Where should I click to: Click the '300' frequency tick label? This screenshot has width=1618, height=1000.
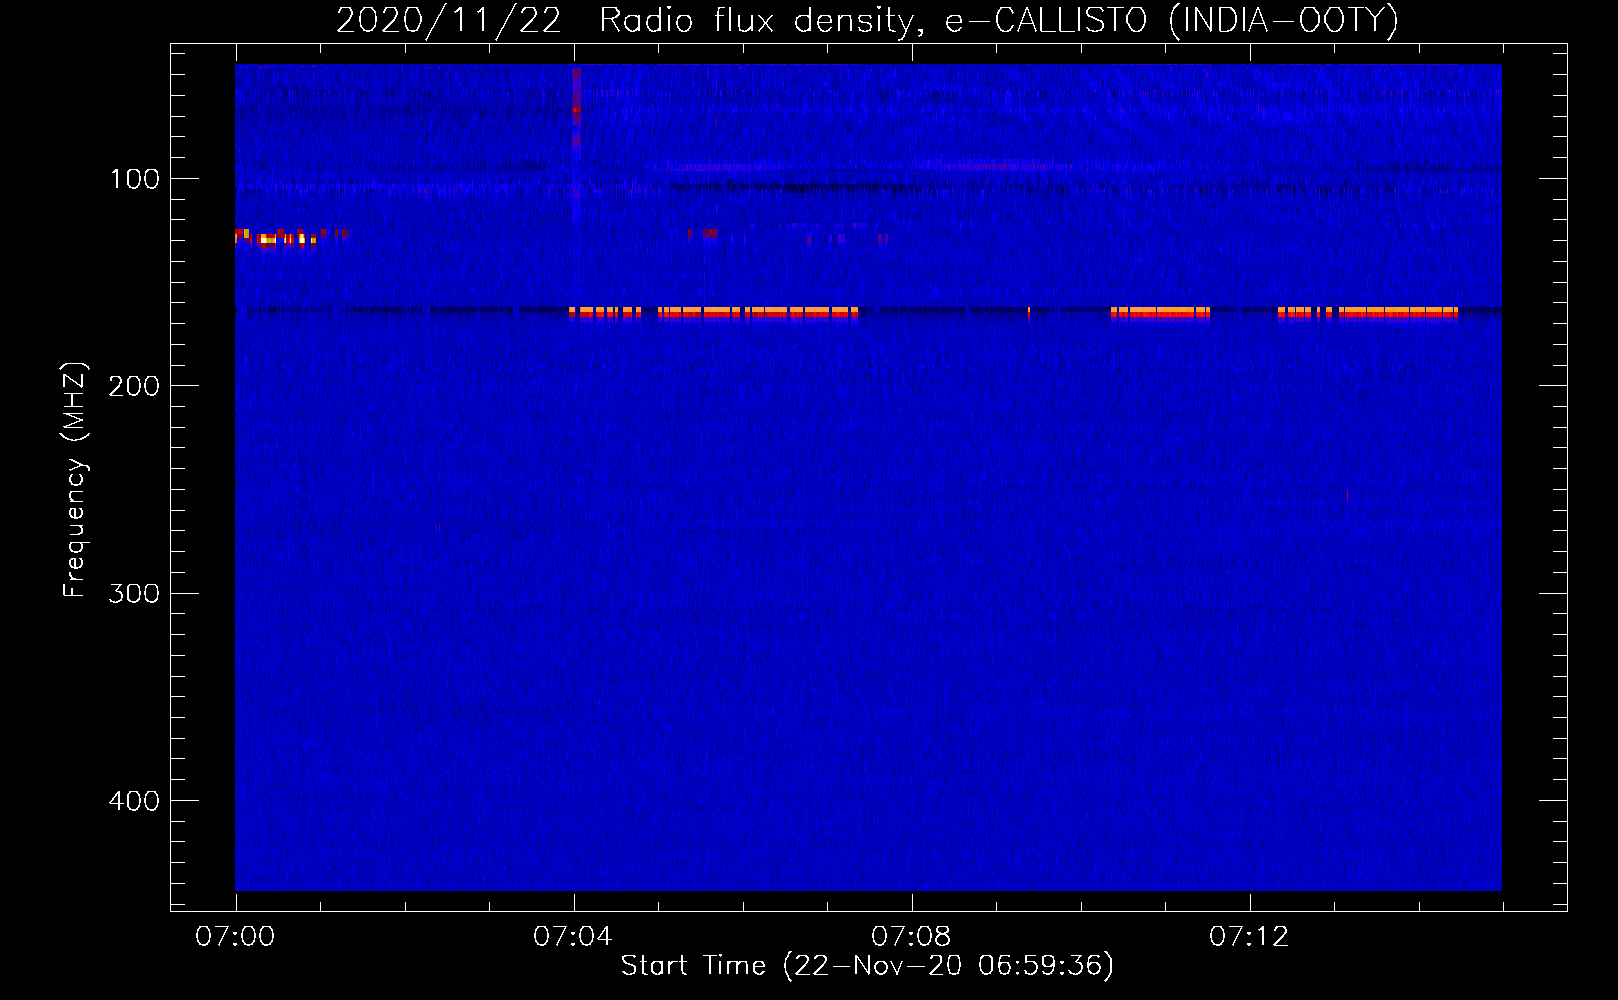click(x=134, y=593)
